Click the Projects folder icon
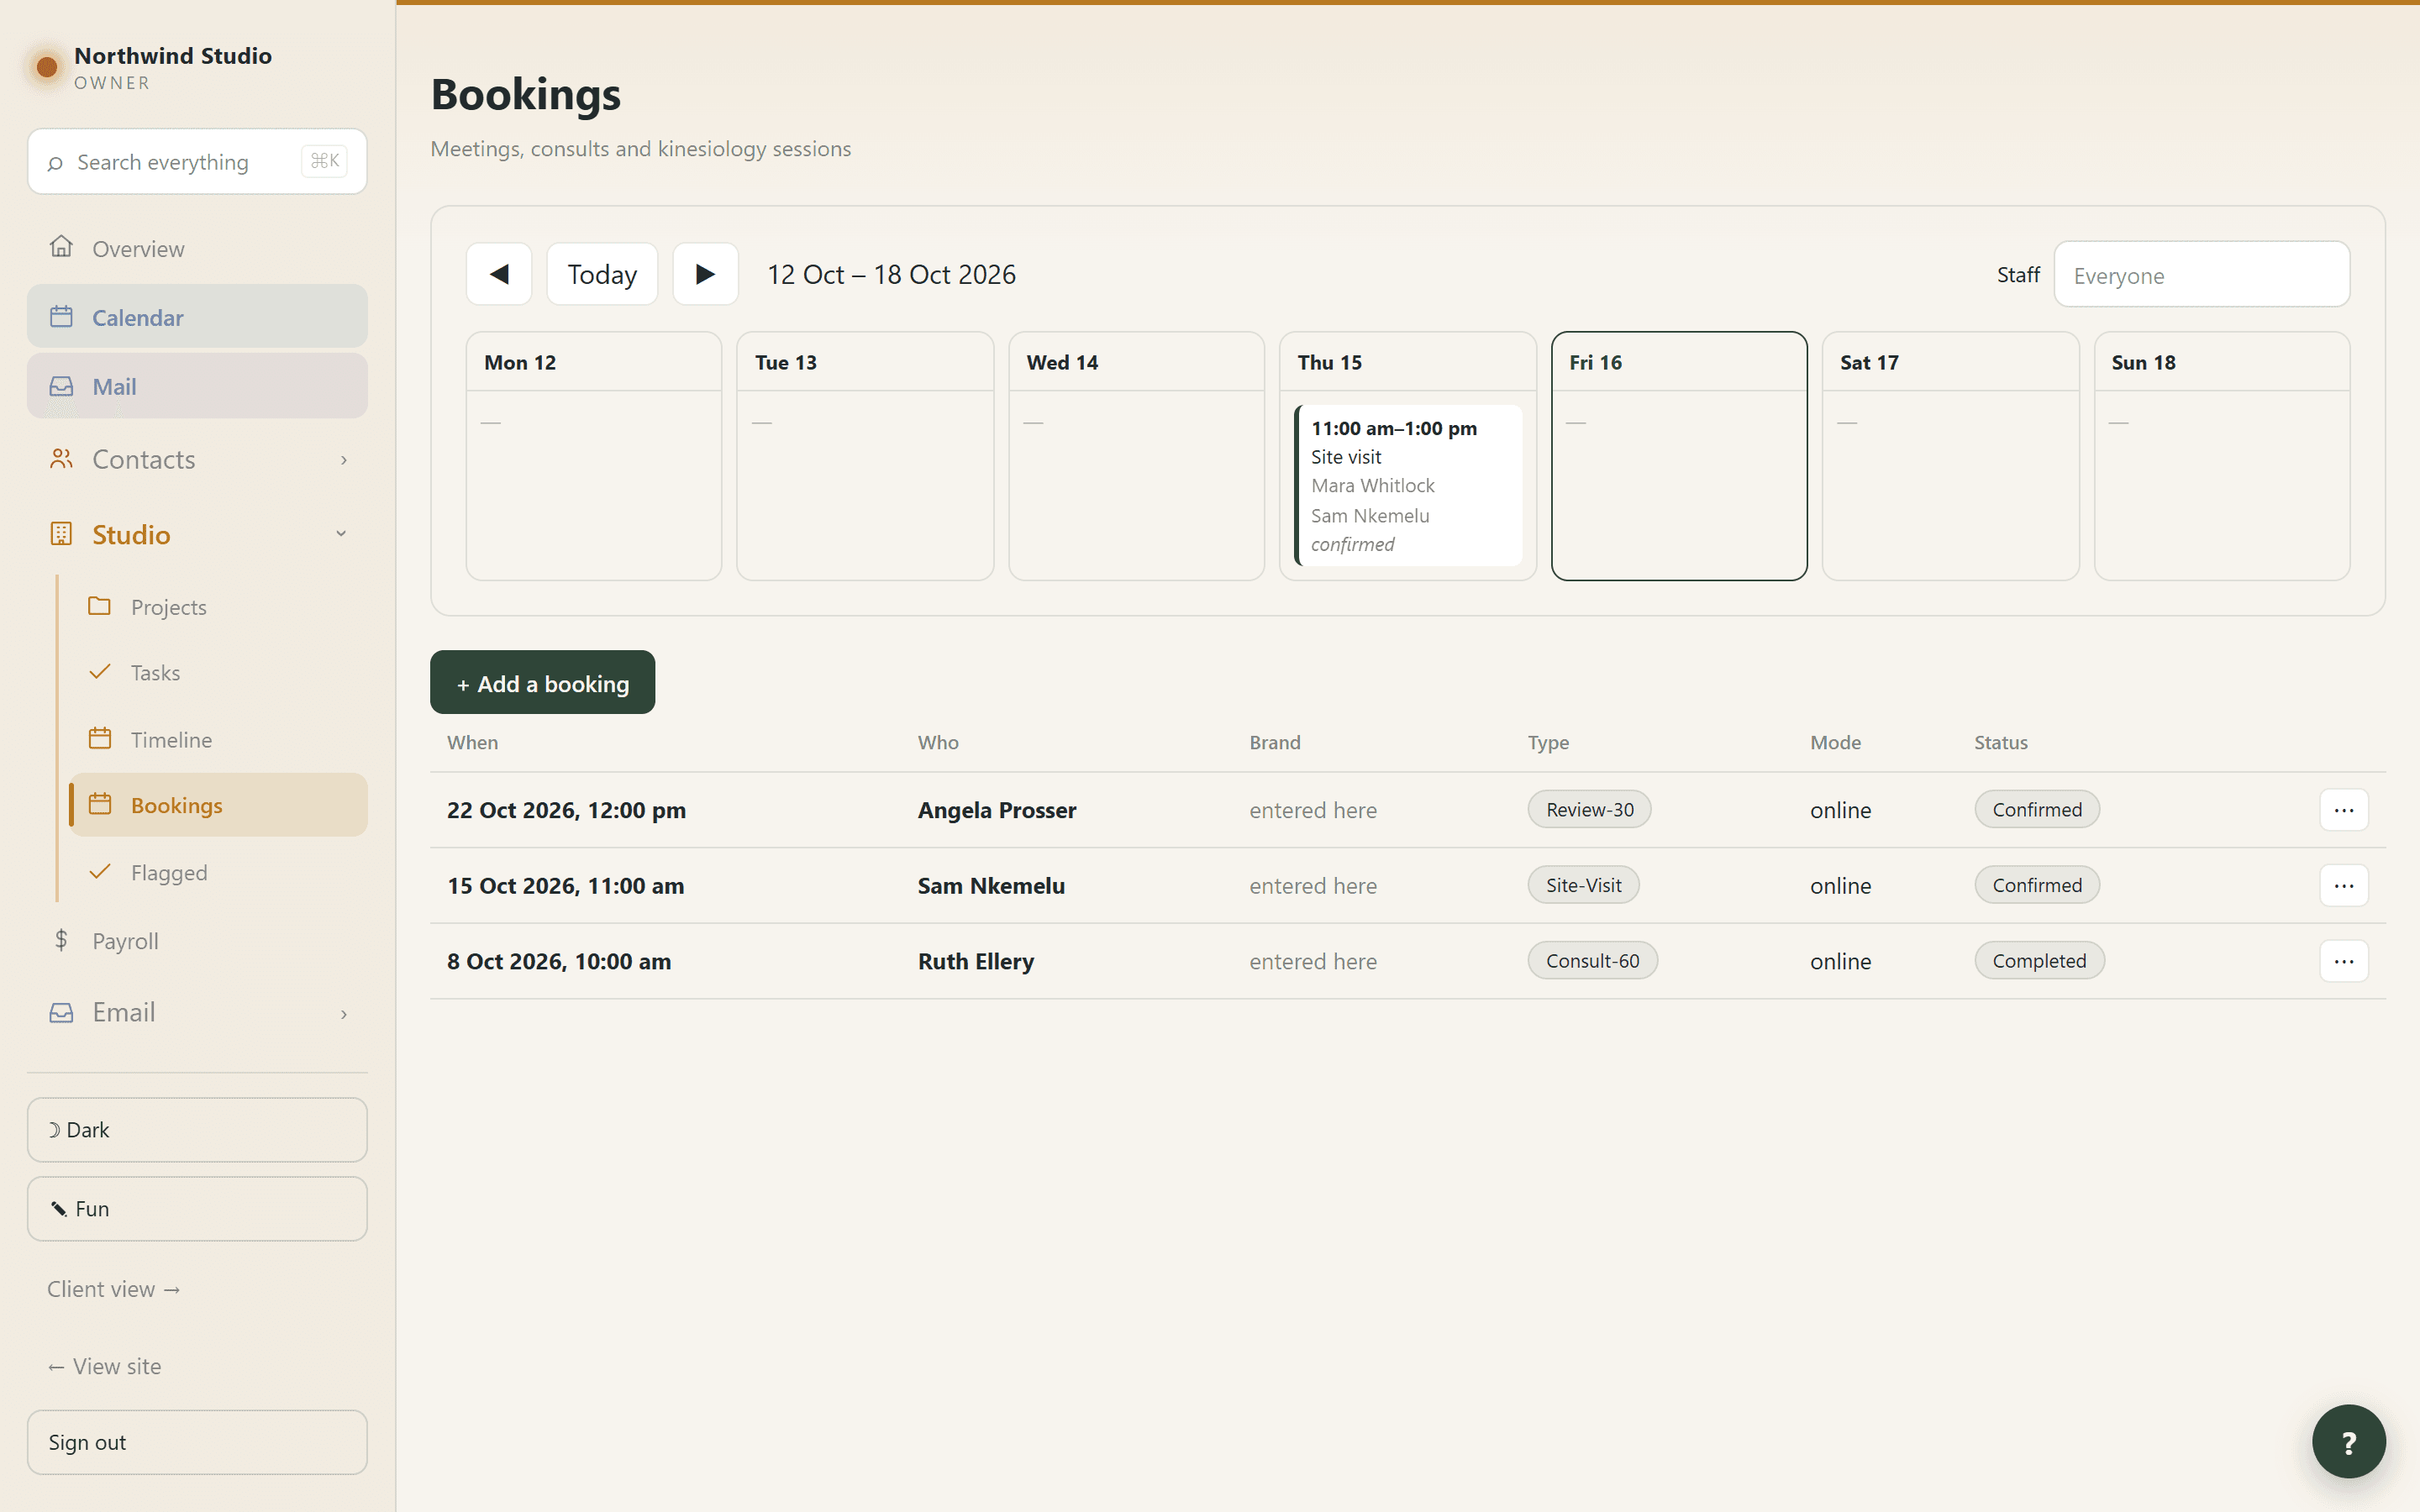Viewport: 2420px width, 1512px height. click(x=99, y=606)
